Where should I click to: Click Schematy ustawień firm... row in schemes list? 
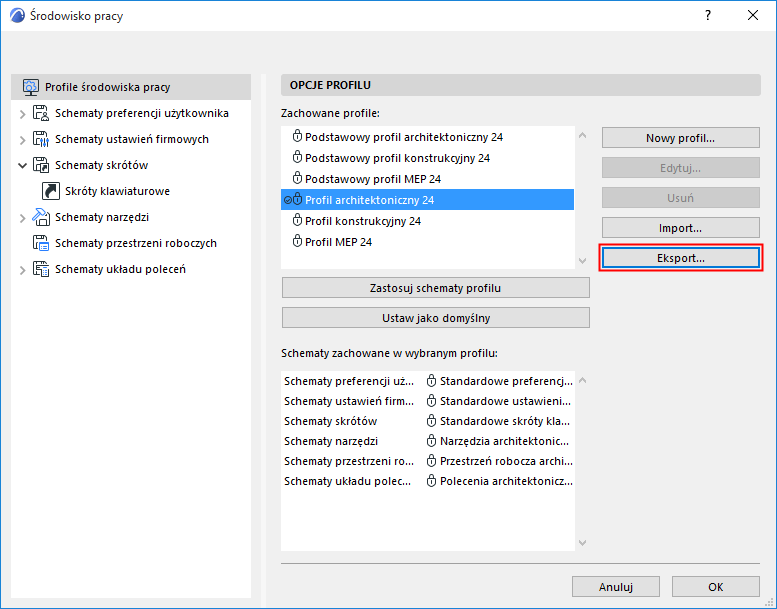(428, 401)
